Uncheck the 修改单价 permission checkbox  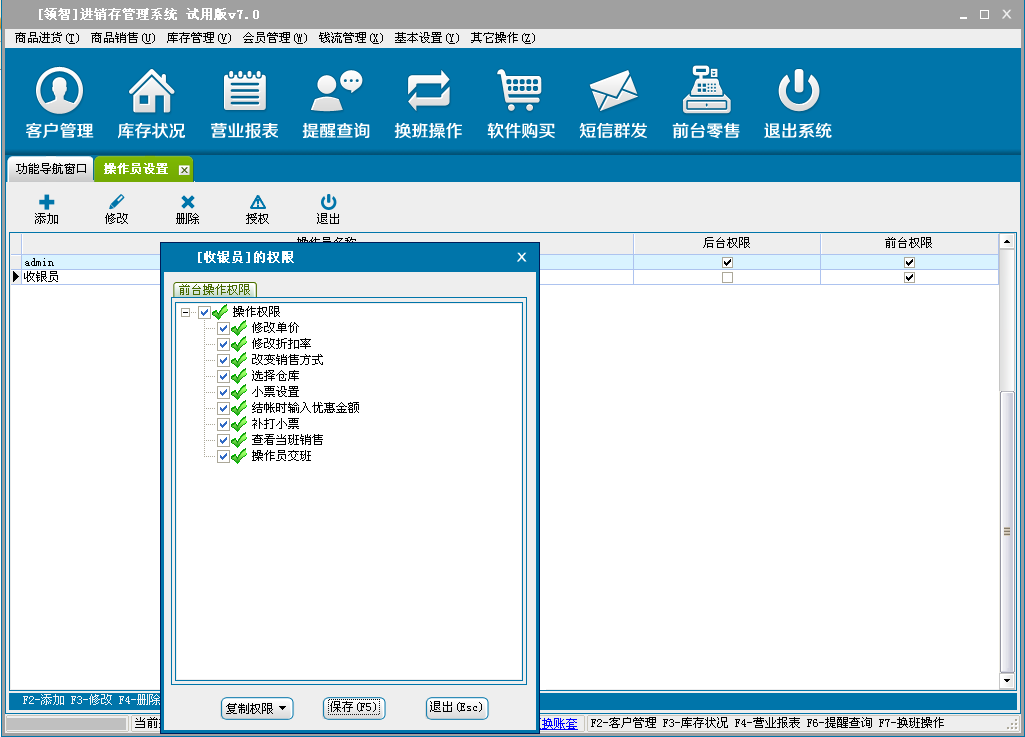[223, 328]
